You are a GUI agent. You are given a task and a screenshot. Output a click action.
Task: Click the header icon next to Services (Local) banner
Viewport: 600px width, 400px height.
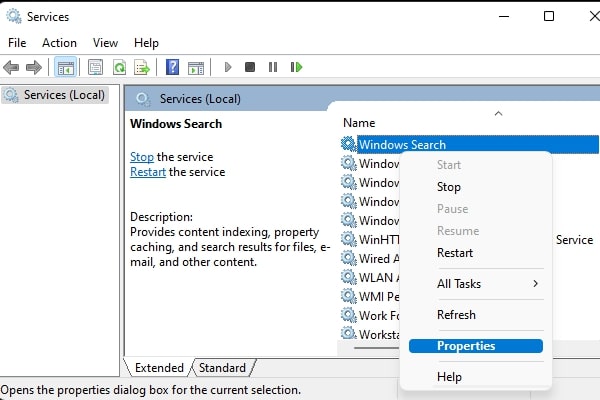click(143, 99)
